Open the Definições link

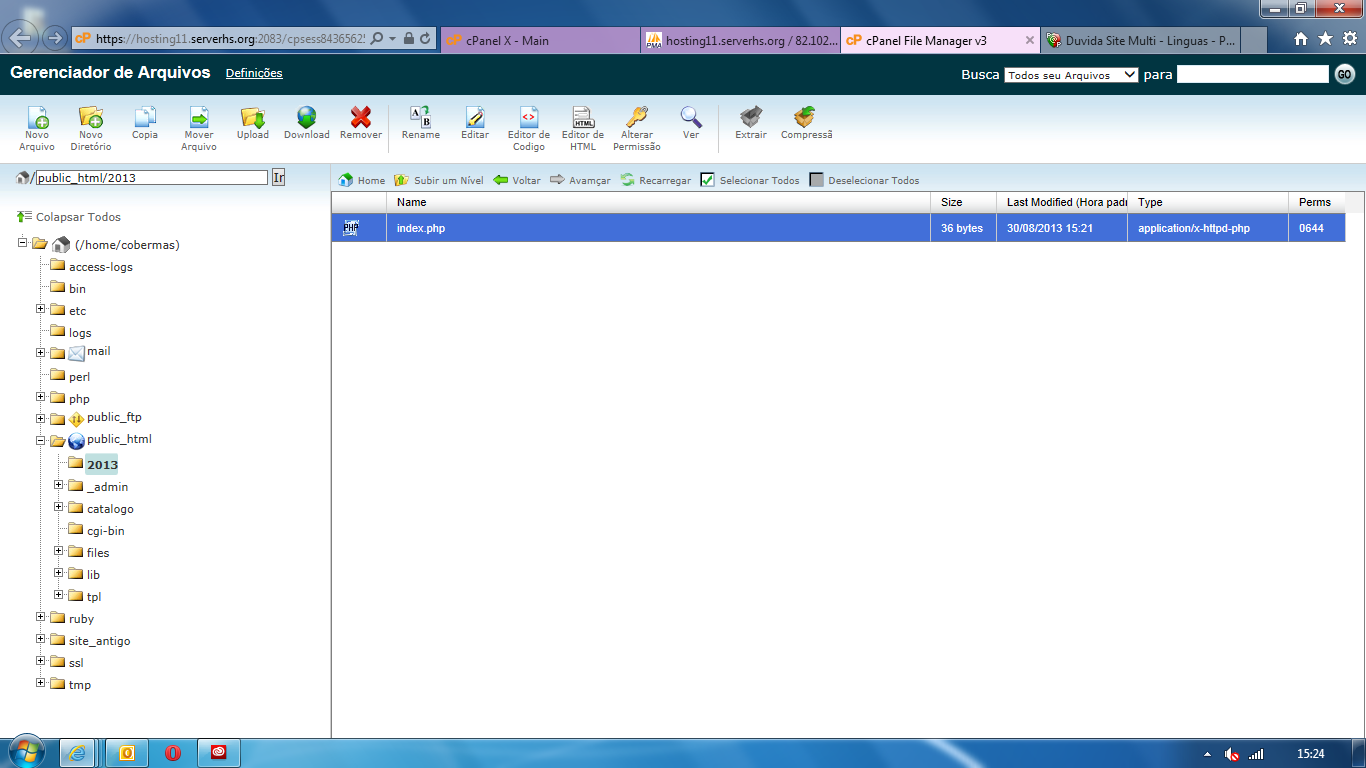coord(254,73)
